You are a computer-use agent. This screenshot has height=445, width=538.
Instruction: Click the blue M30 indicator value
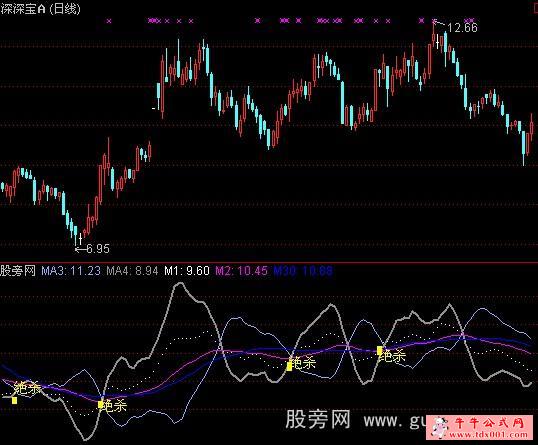tap(303, 271)
